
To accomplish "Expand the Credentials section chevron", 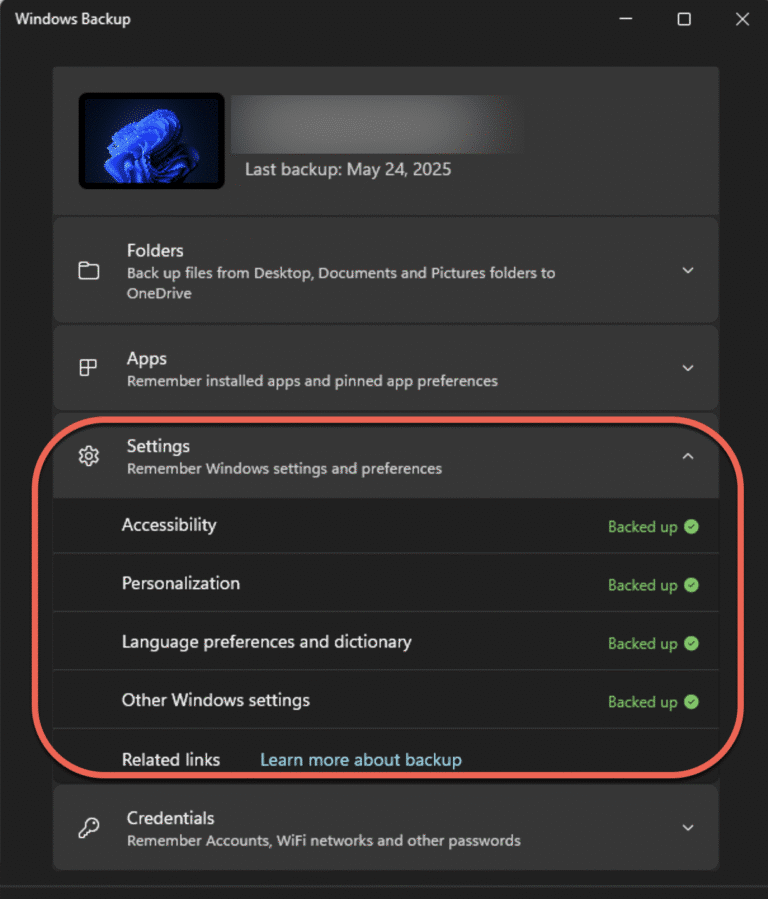I will point(688,828).
